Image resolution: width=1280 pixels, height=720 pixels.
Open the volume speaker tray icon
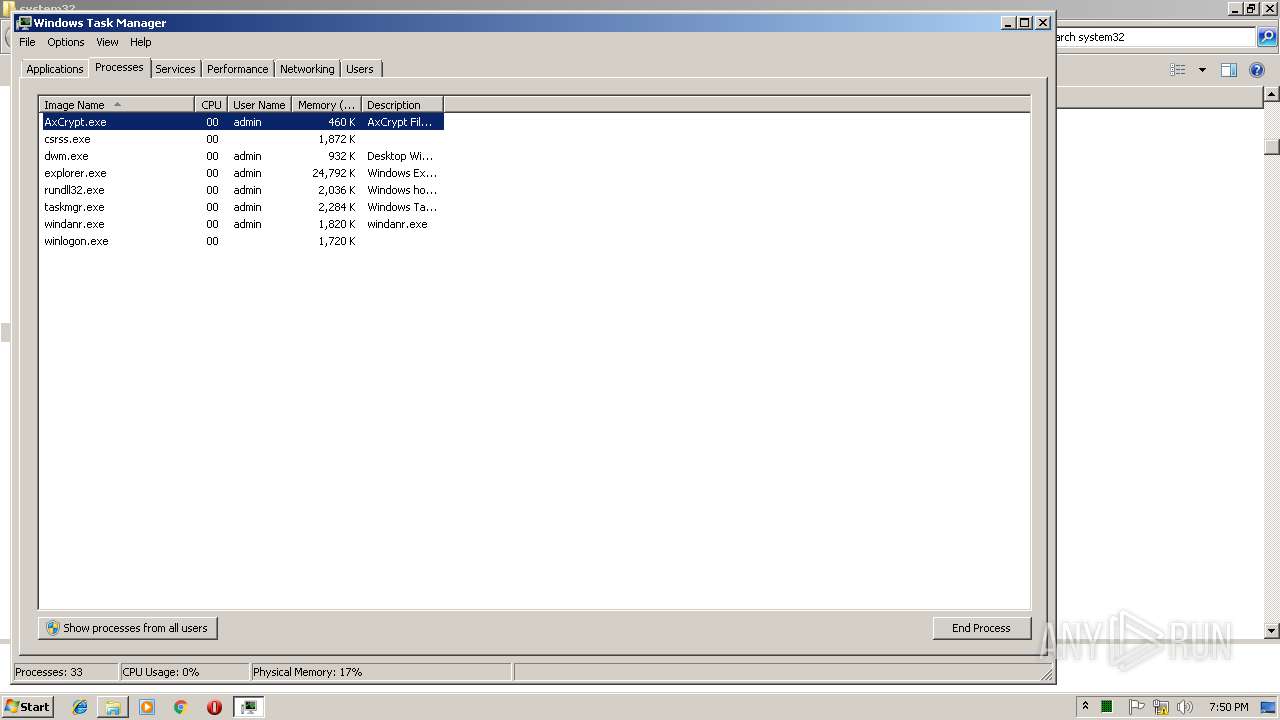click(1185, 707)
